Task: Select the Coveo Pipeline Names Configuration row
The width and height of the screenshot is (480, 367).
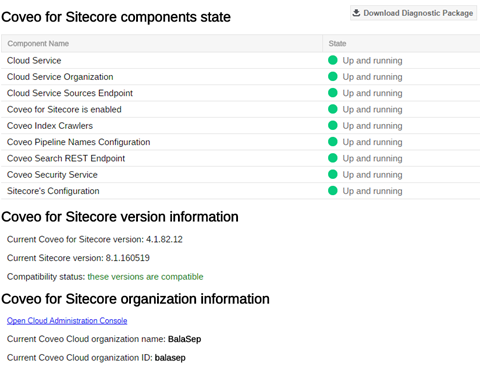Action: pos(241,142)
